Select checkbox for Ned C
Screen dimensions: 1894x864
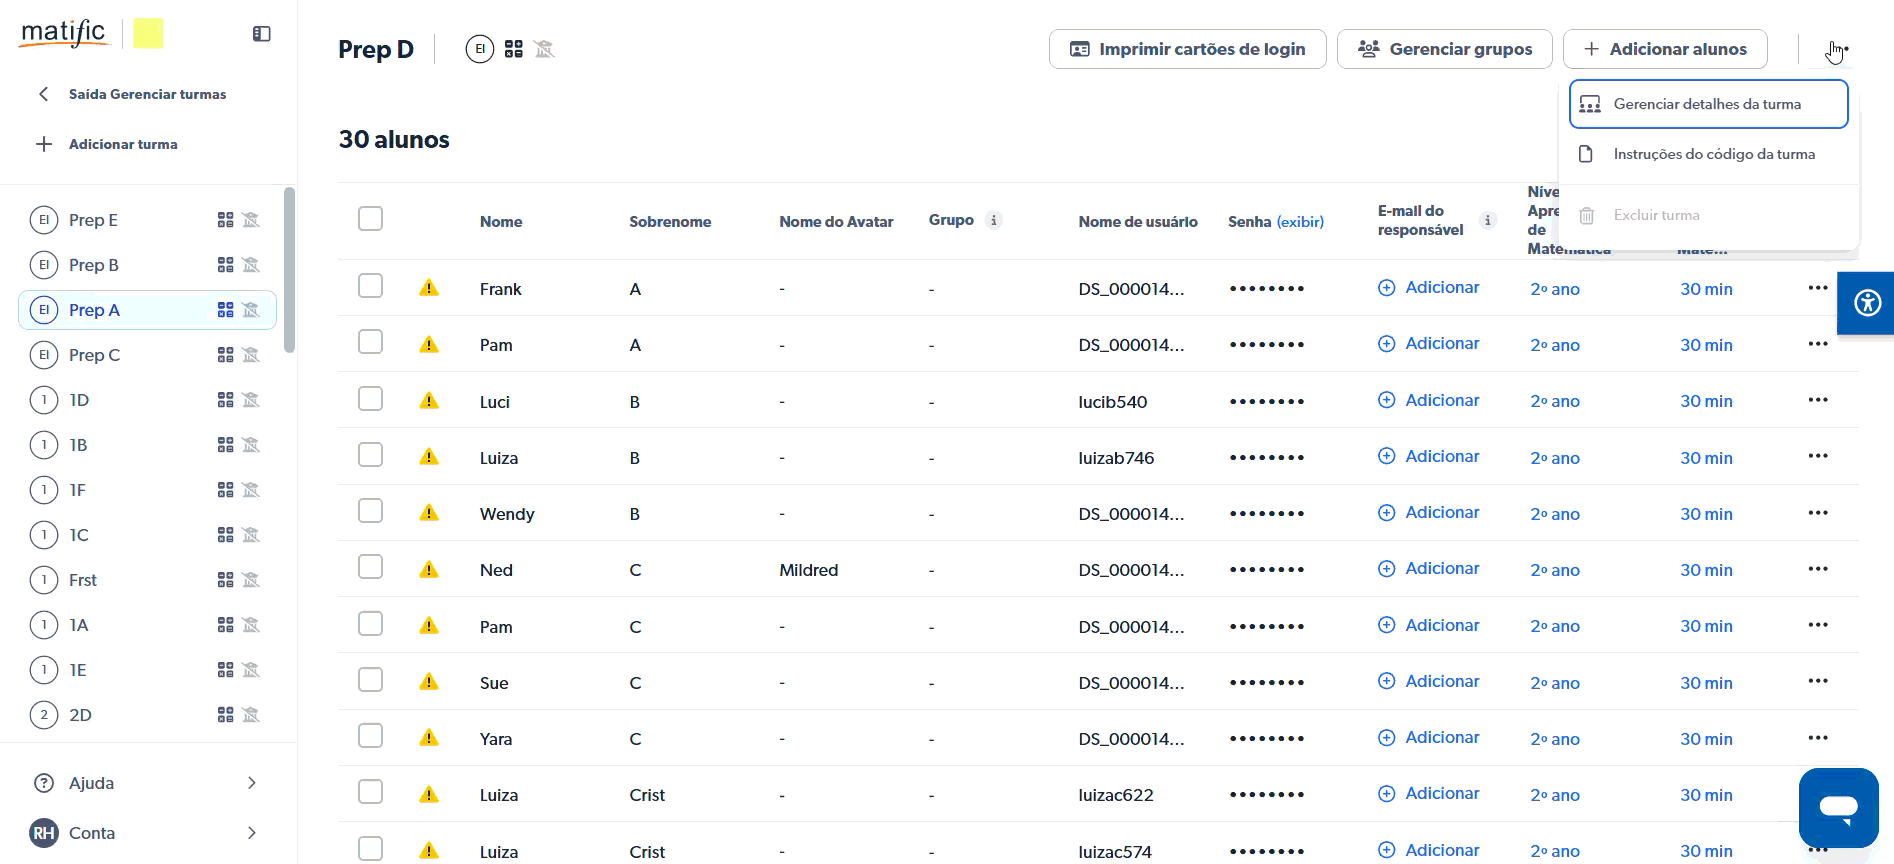point(371,568)
